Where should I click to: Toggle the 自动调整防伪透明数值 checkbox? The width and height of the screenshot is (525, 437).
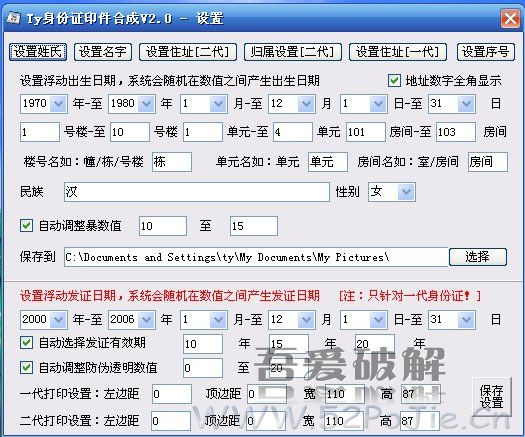pyautogui.click(x=26, y=367)
